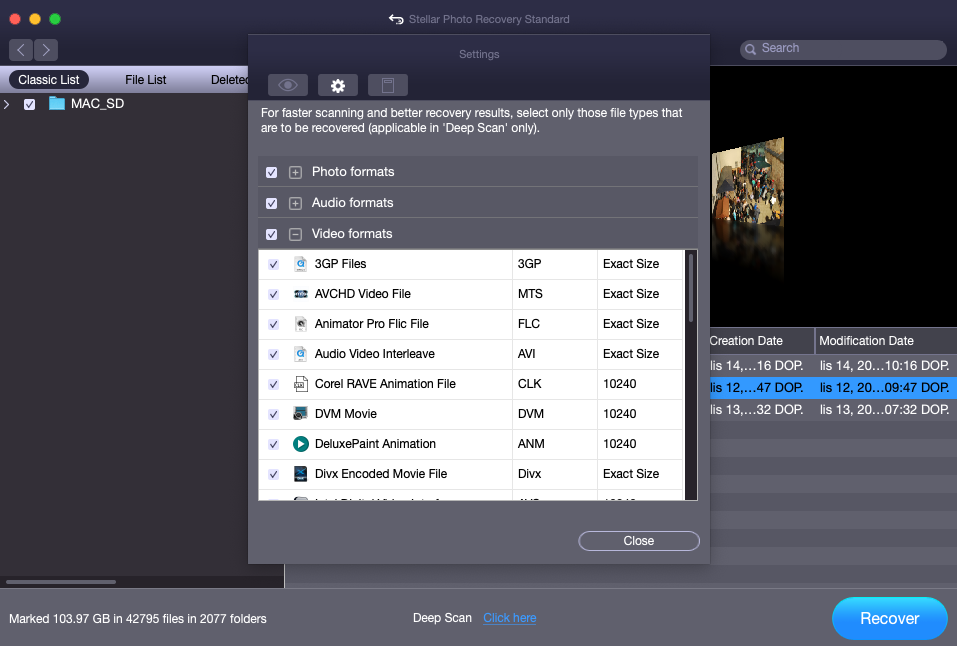Toggle the AVCHD Video File checkbox
Viewport: 957px width, 646px height.
click(x=274, y=294)
